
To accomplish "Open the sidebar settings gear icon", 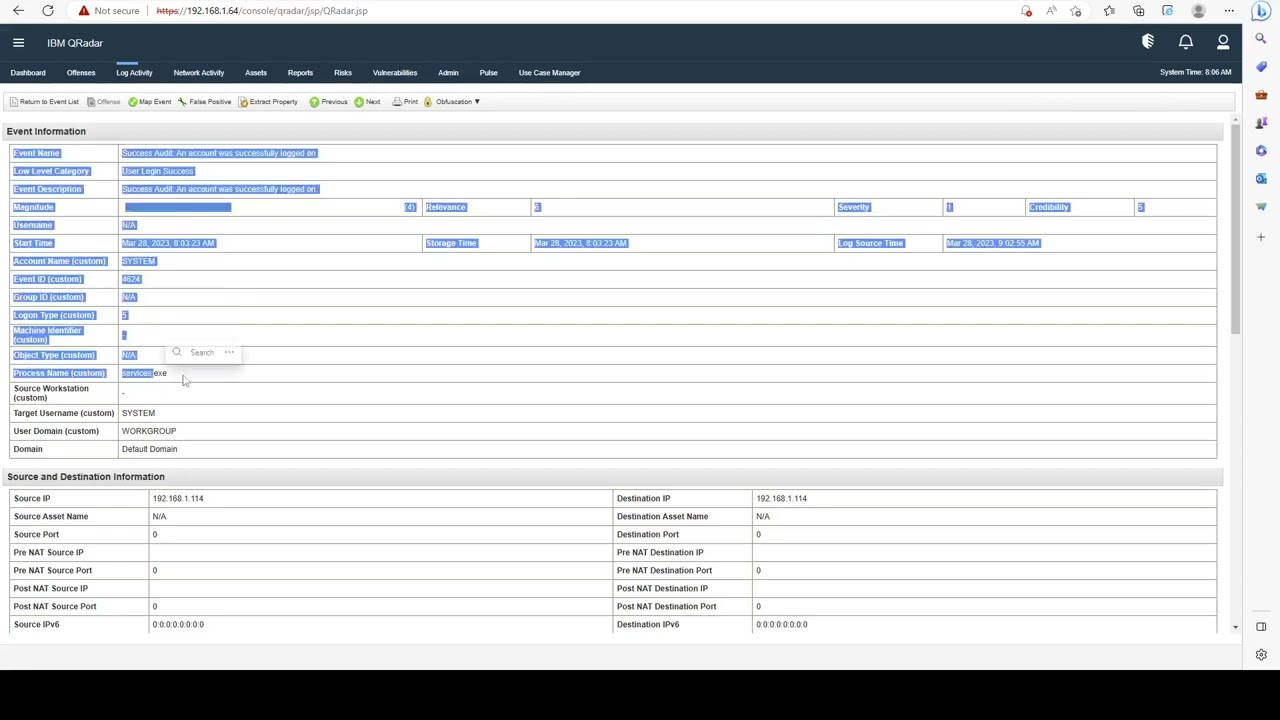I will pos(1261,655).
